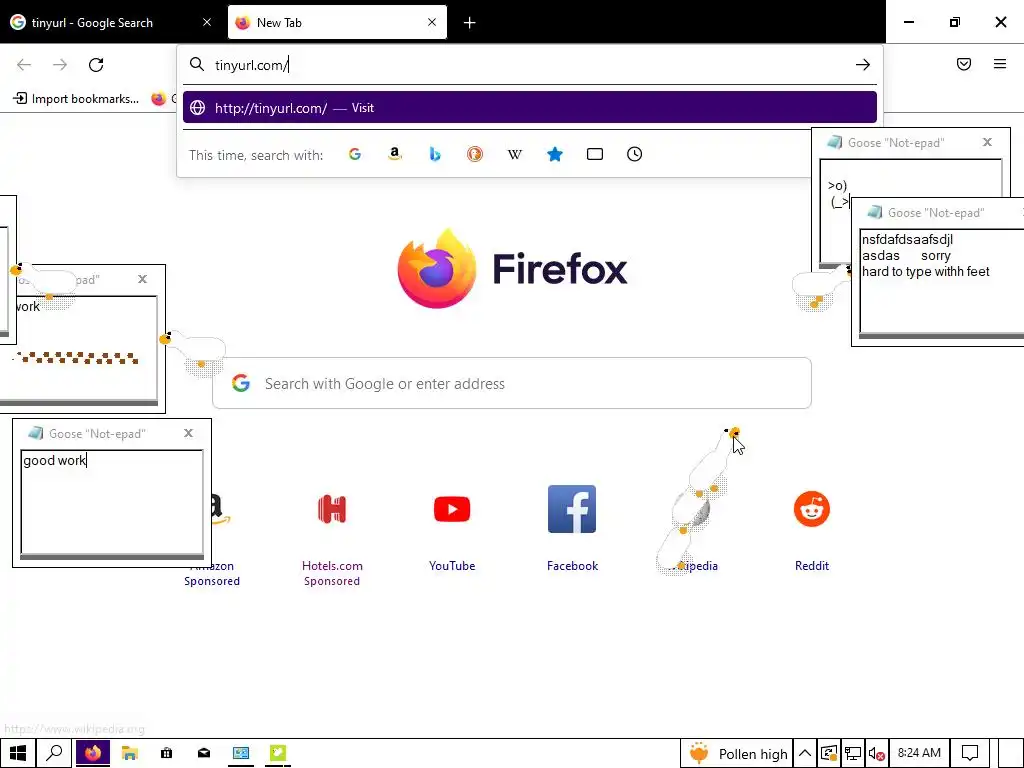Click the Facebook label link

(x=572, y=566)
